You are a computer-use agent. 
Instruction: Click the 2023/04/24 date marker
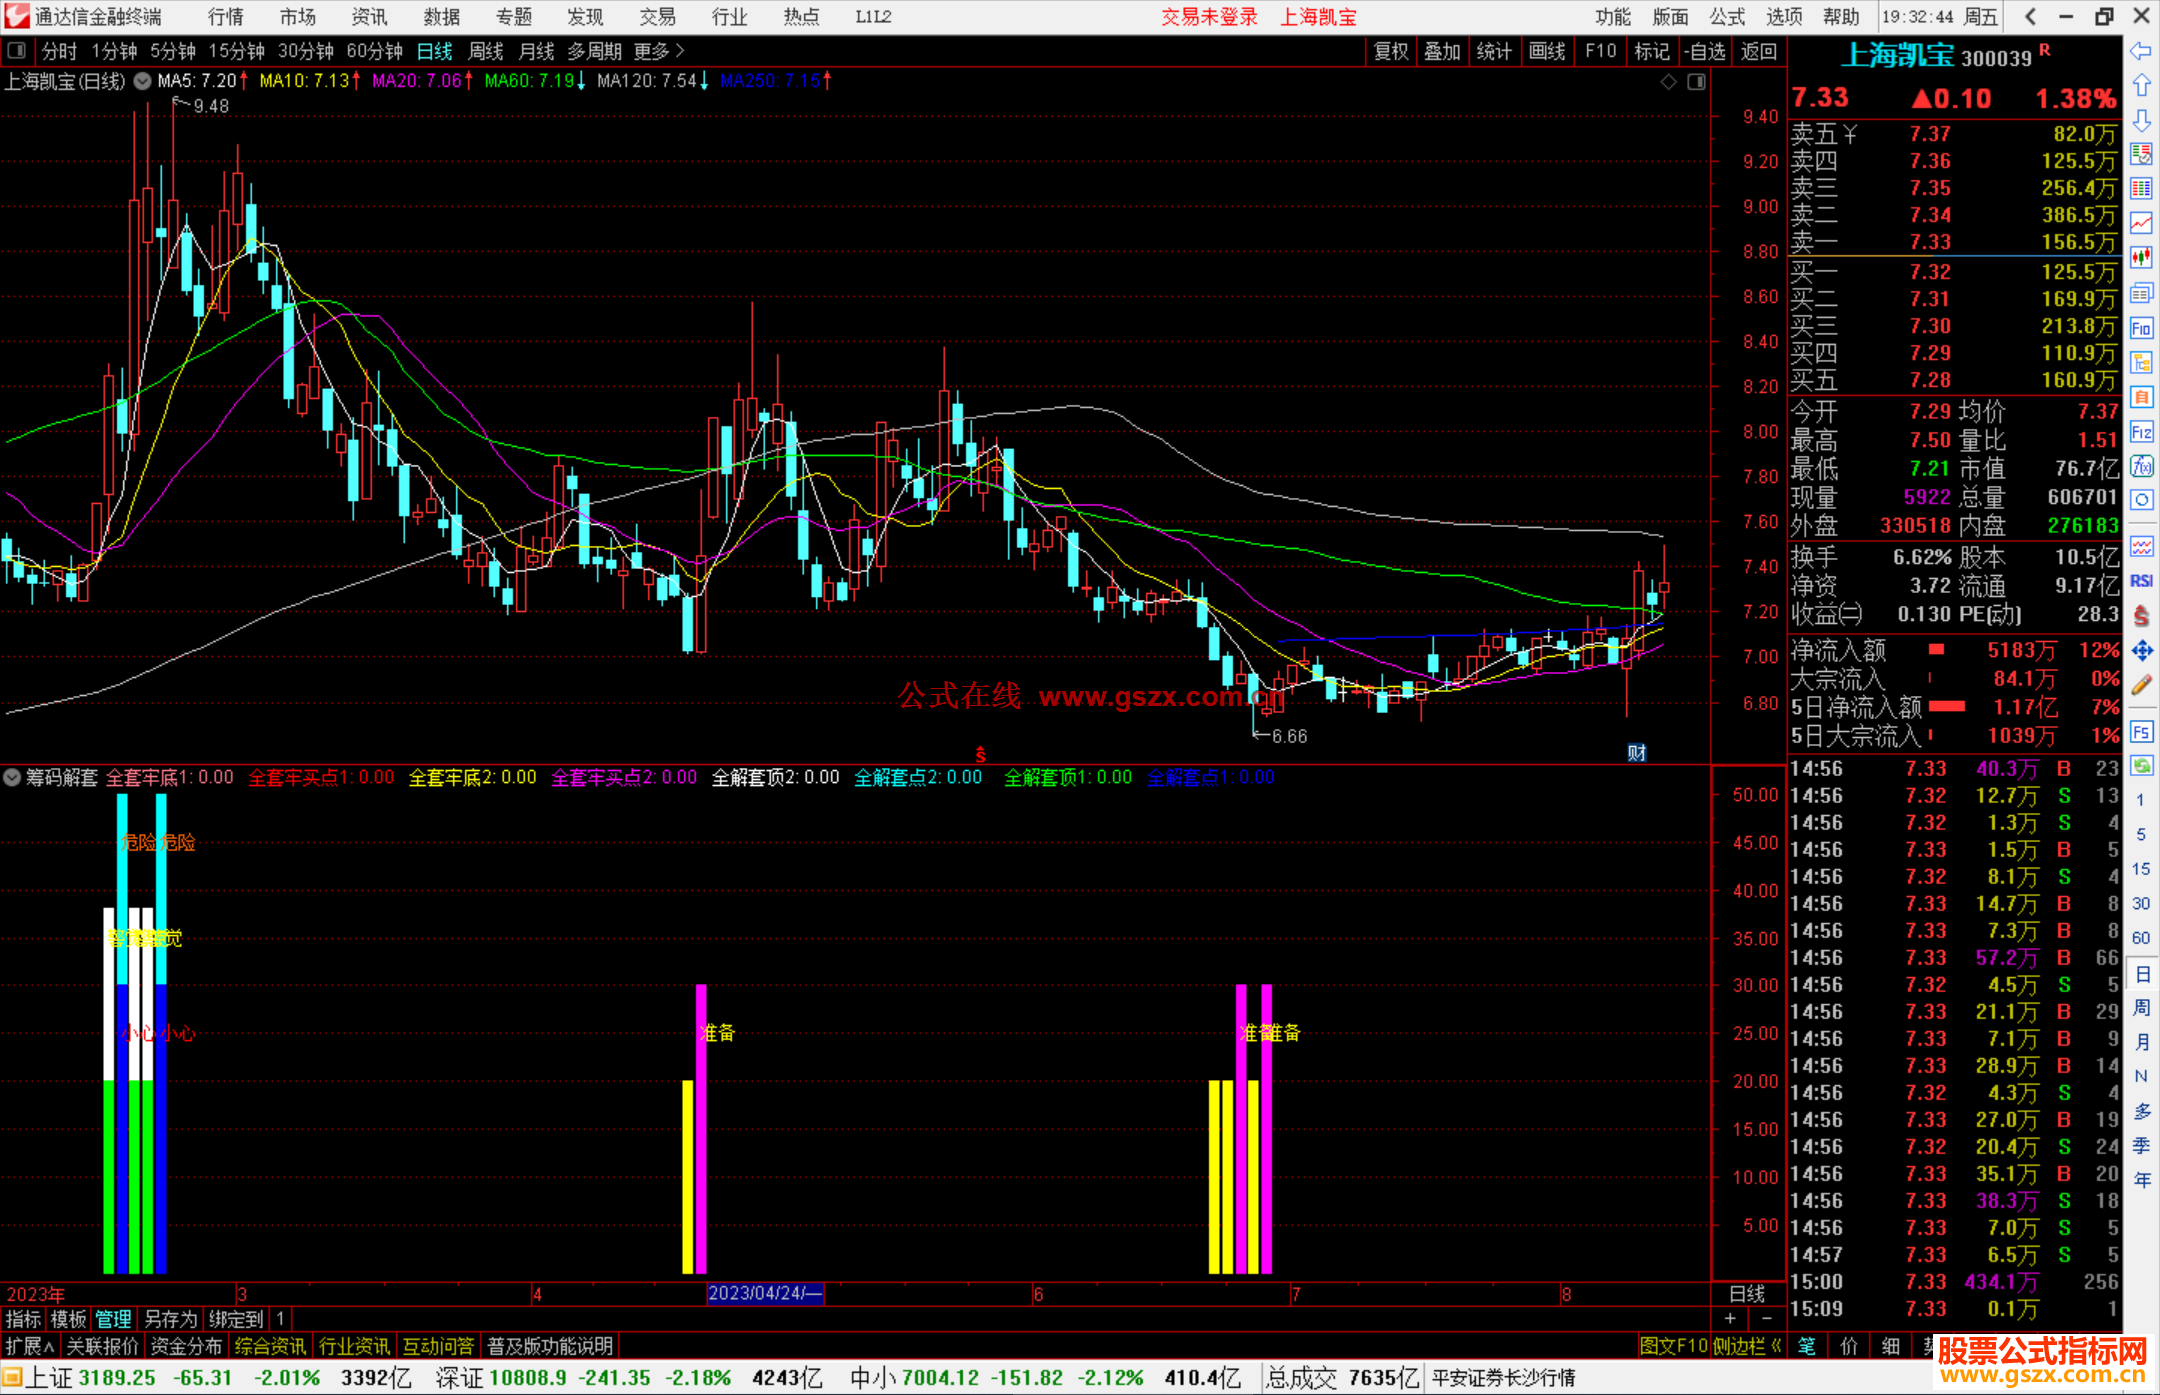765,1294
